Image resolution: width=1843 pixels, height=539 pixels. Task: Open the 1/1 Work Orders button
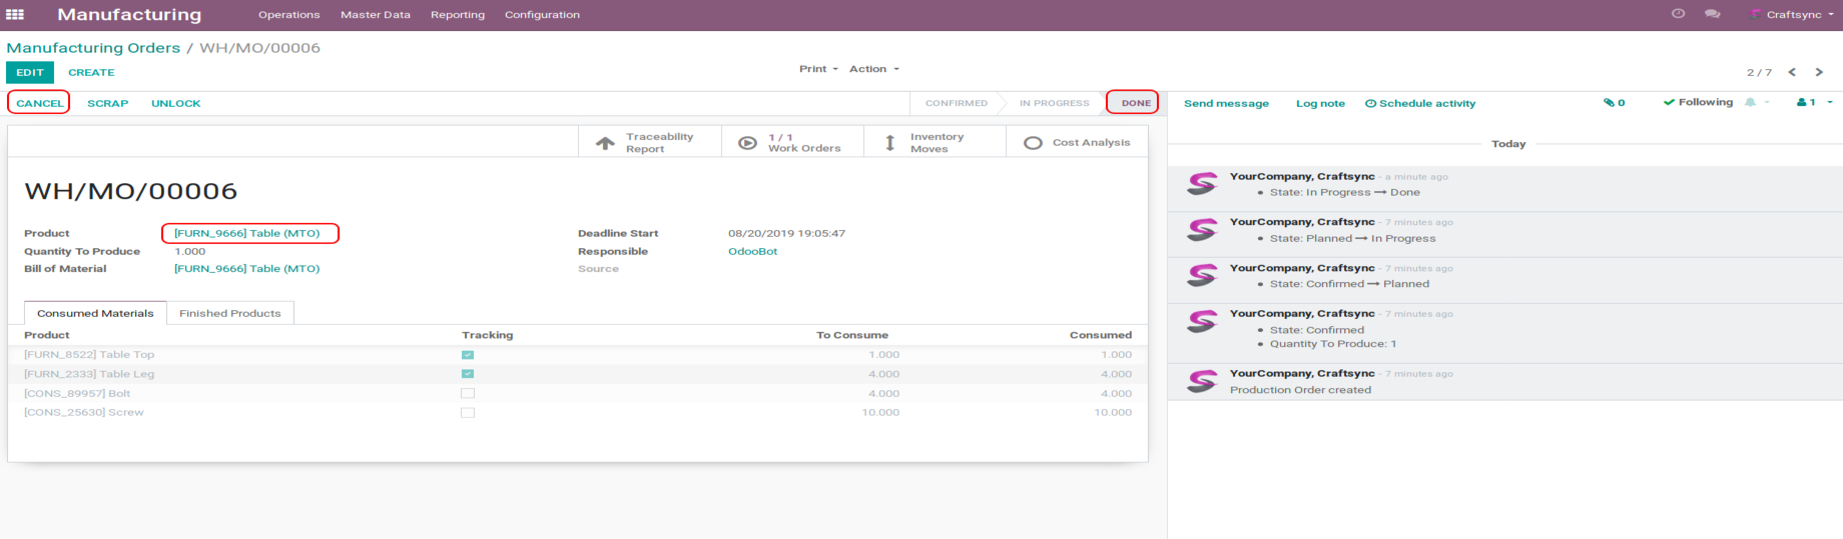tap(792, 143)
